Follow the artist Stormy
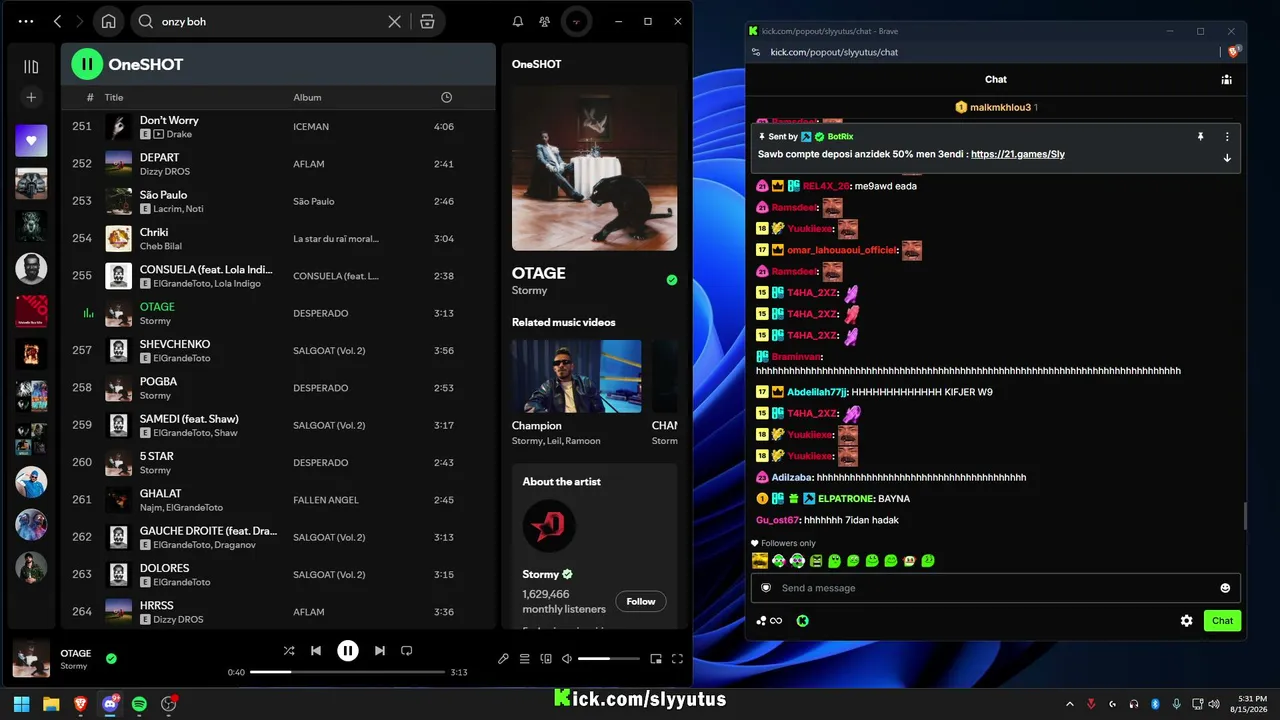1280x720 pixels. pos(641,601)
